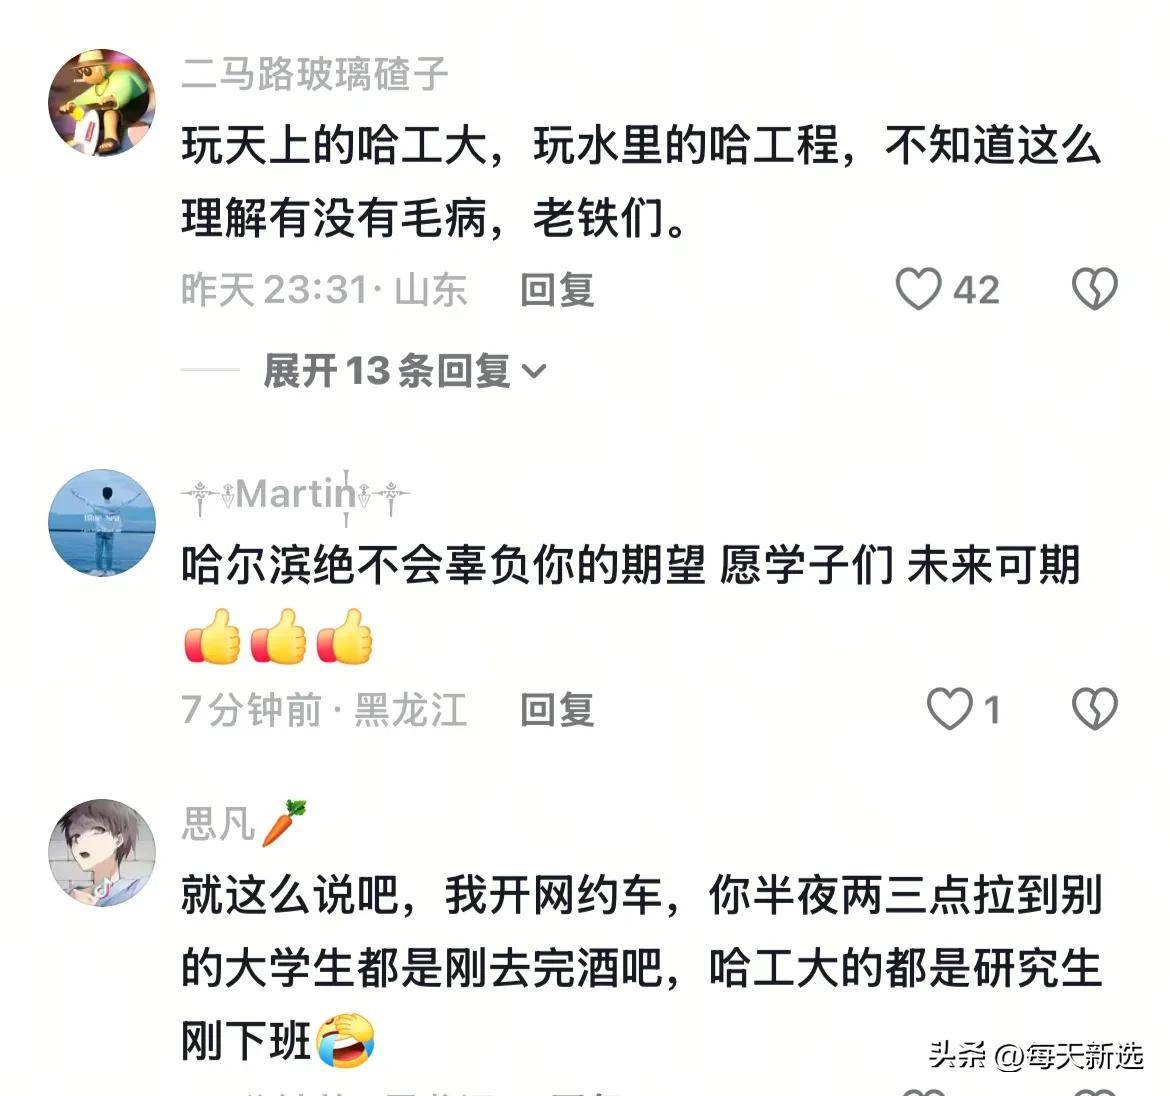
Task: Open 思凡 anime avatar
Action: (x=101, y=853)
